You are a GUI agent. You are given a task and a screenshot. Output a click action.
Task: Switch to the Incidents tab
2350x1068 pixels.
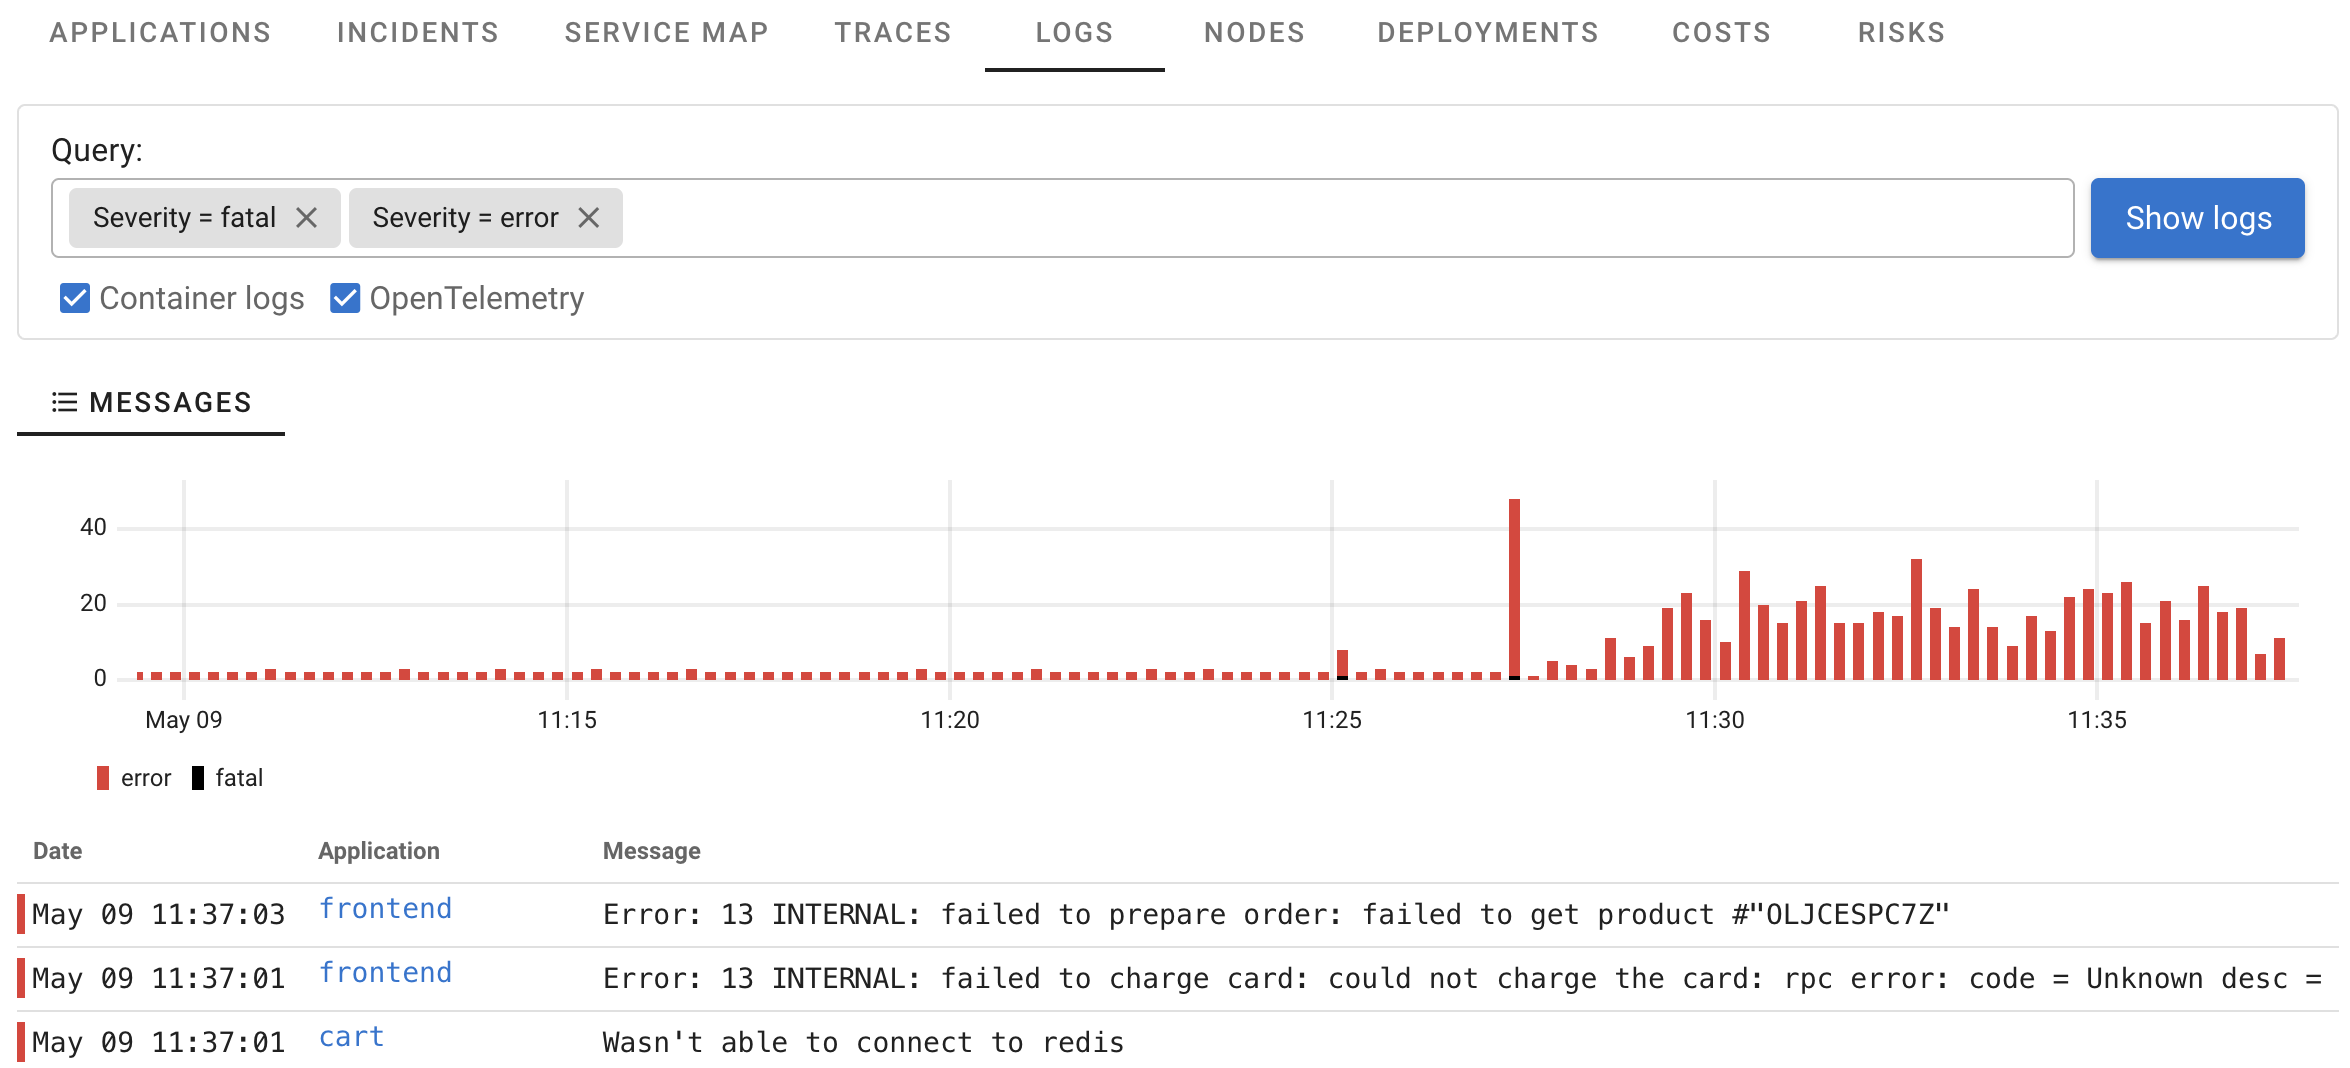point(417,33)
